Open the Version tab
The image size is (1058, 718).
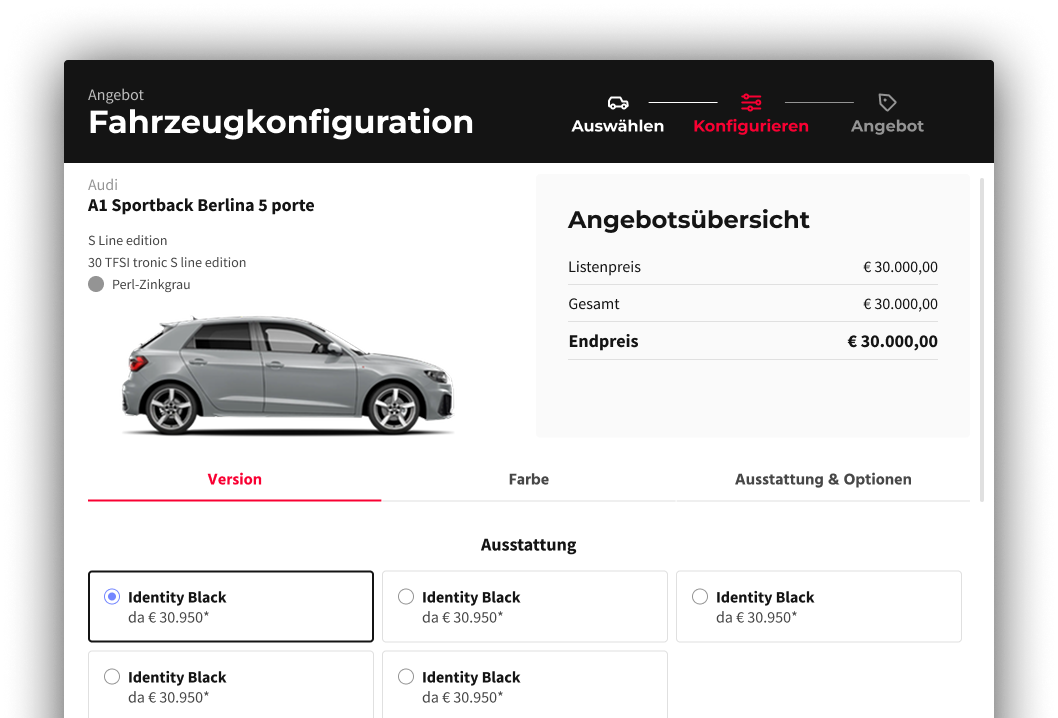234,479
